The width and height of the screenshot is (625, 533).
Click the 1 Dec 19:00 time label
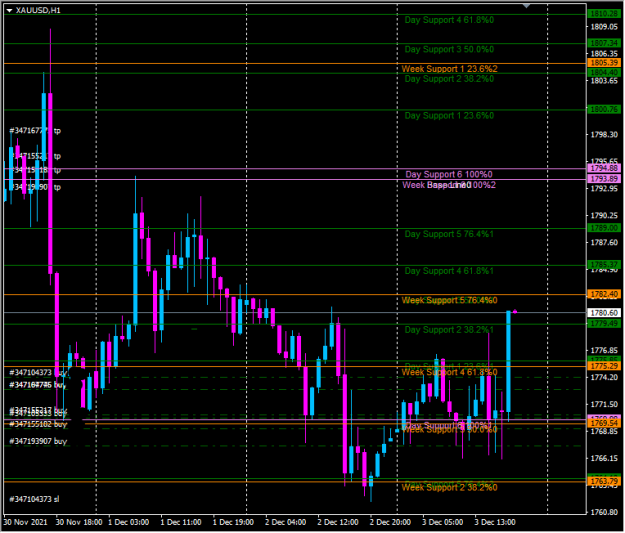pos(233,522)
